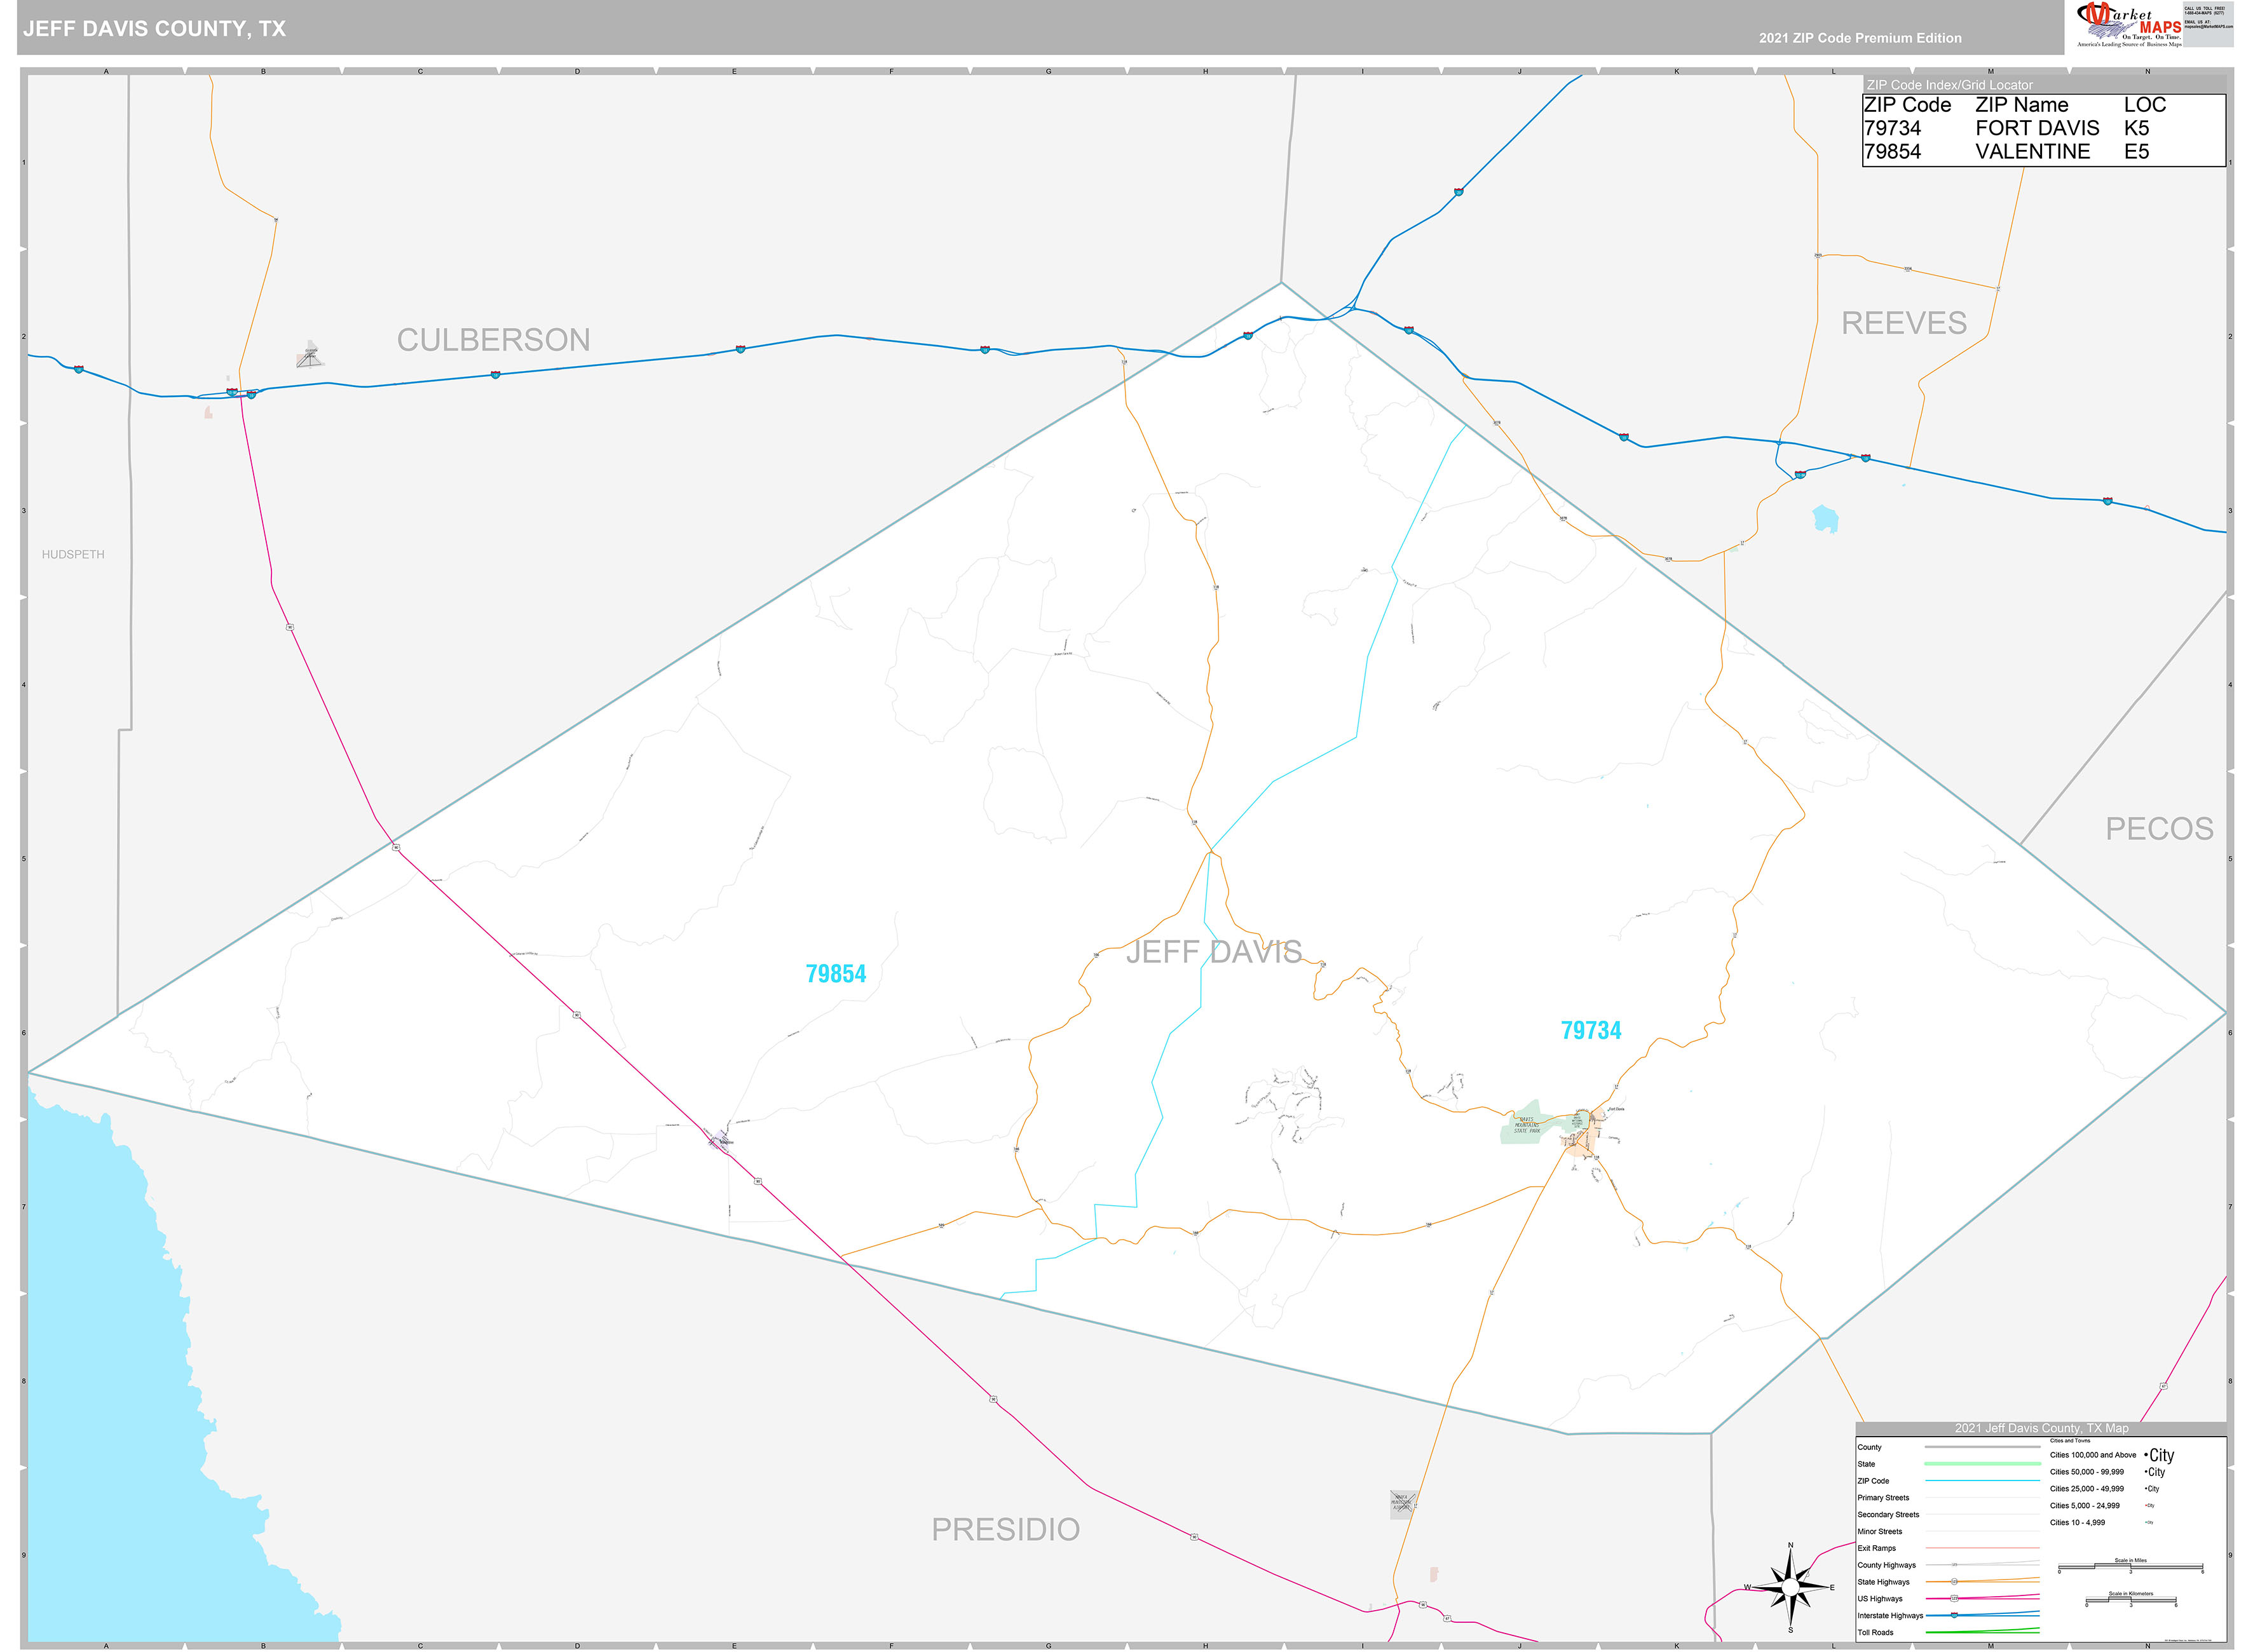Select the State Highways route marker icon
The width and height of the screenshot is (2253, 1652).
pyautogui.click(x=1954, y=1582)
